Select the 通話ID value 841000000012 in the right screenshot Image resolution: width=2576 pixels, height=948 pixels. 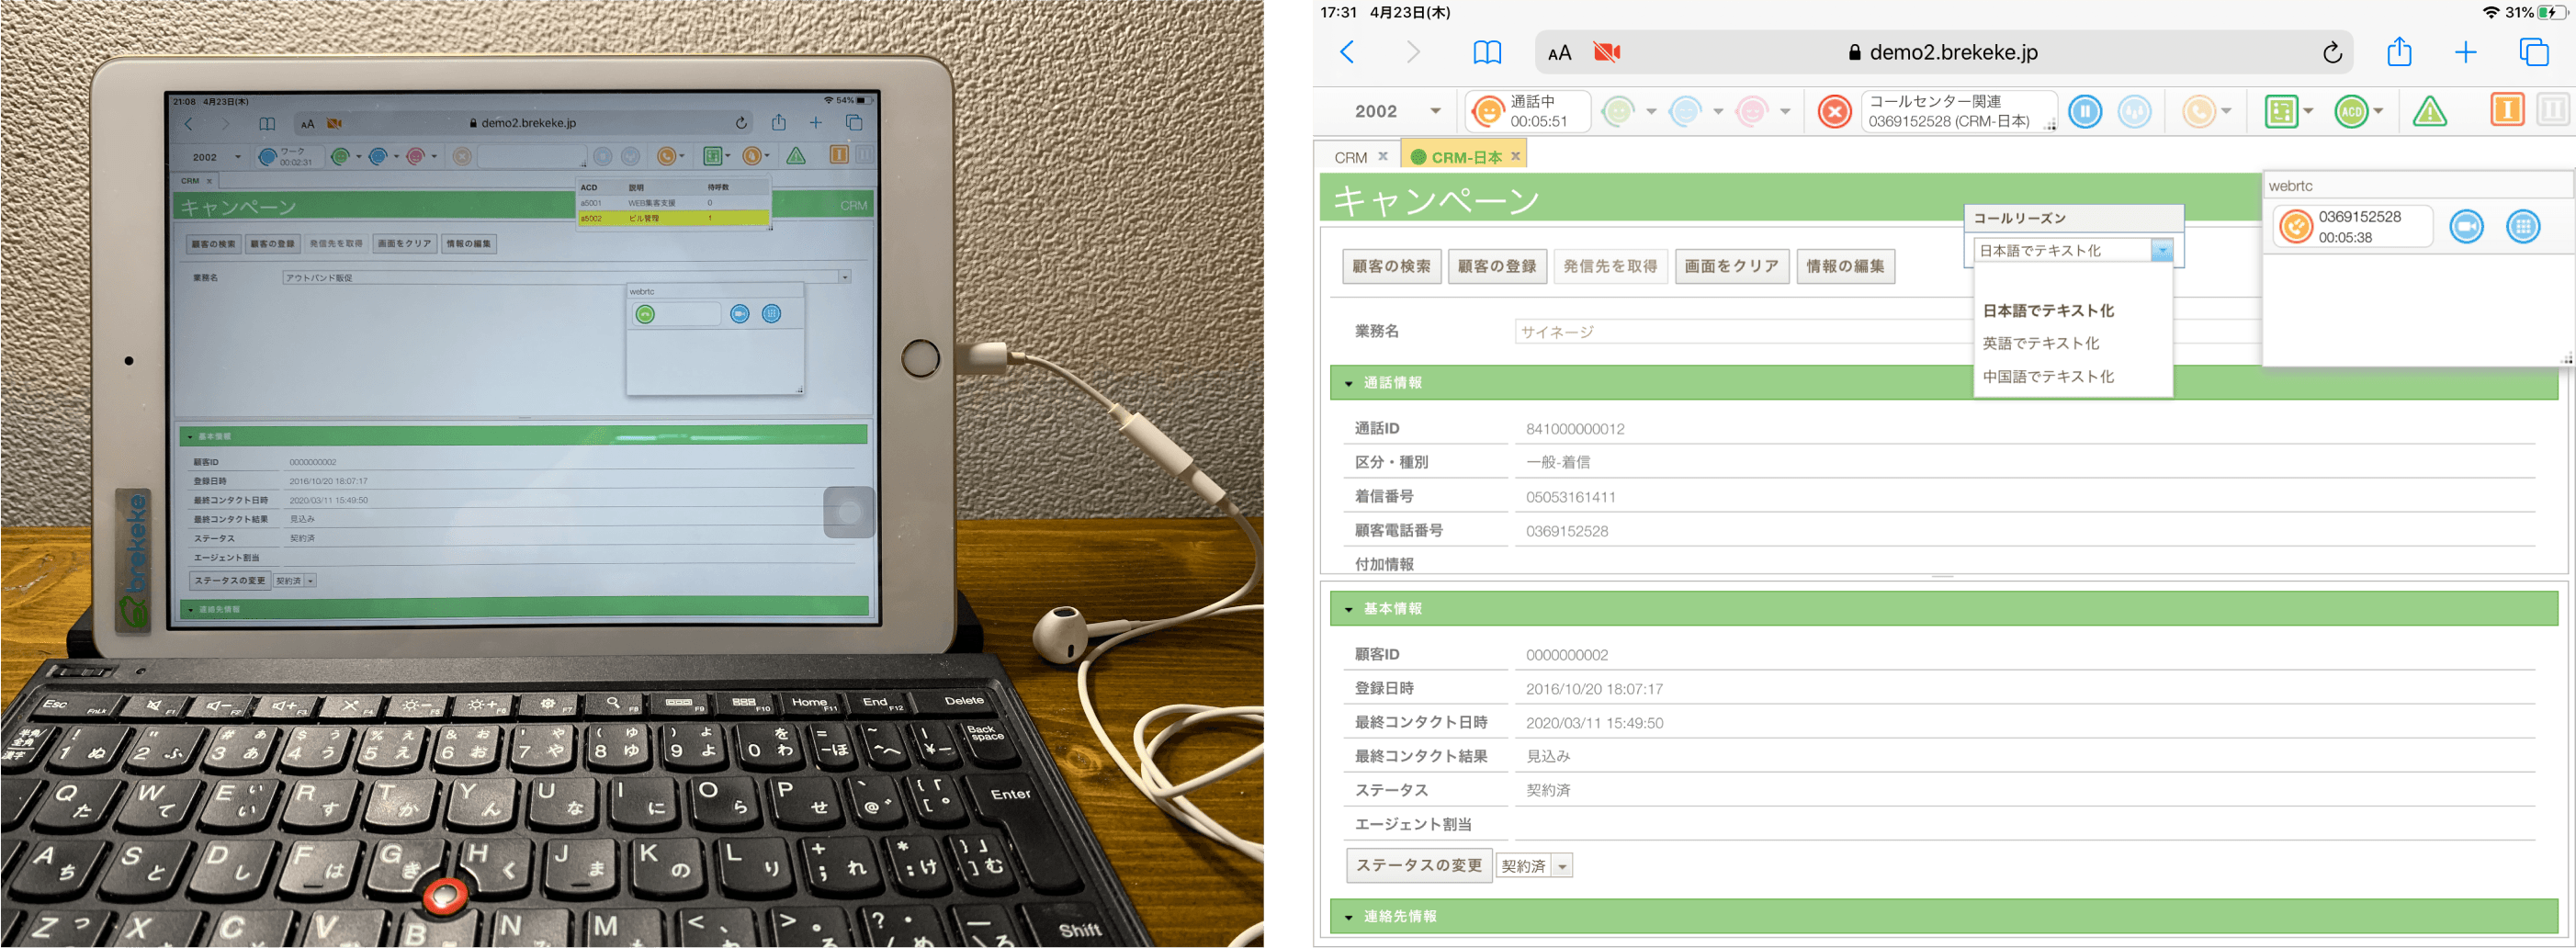coord(1575,429)
